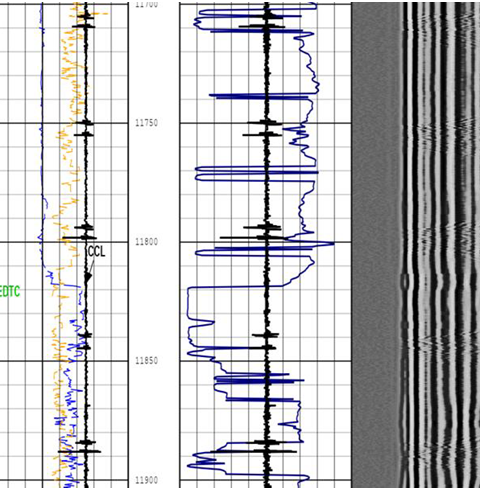
Task: Select the twin blue spikes below 11750
Action: pos(257,174)
